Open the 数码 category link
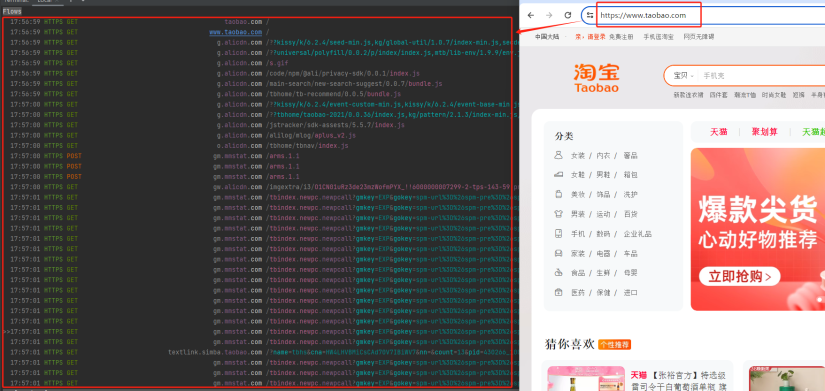Viewport: 825px width, 391px height. click(603, 234)
